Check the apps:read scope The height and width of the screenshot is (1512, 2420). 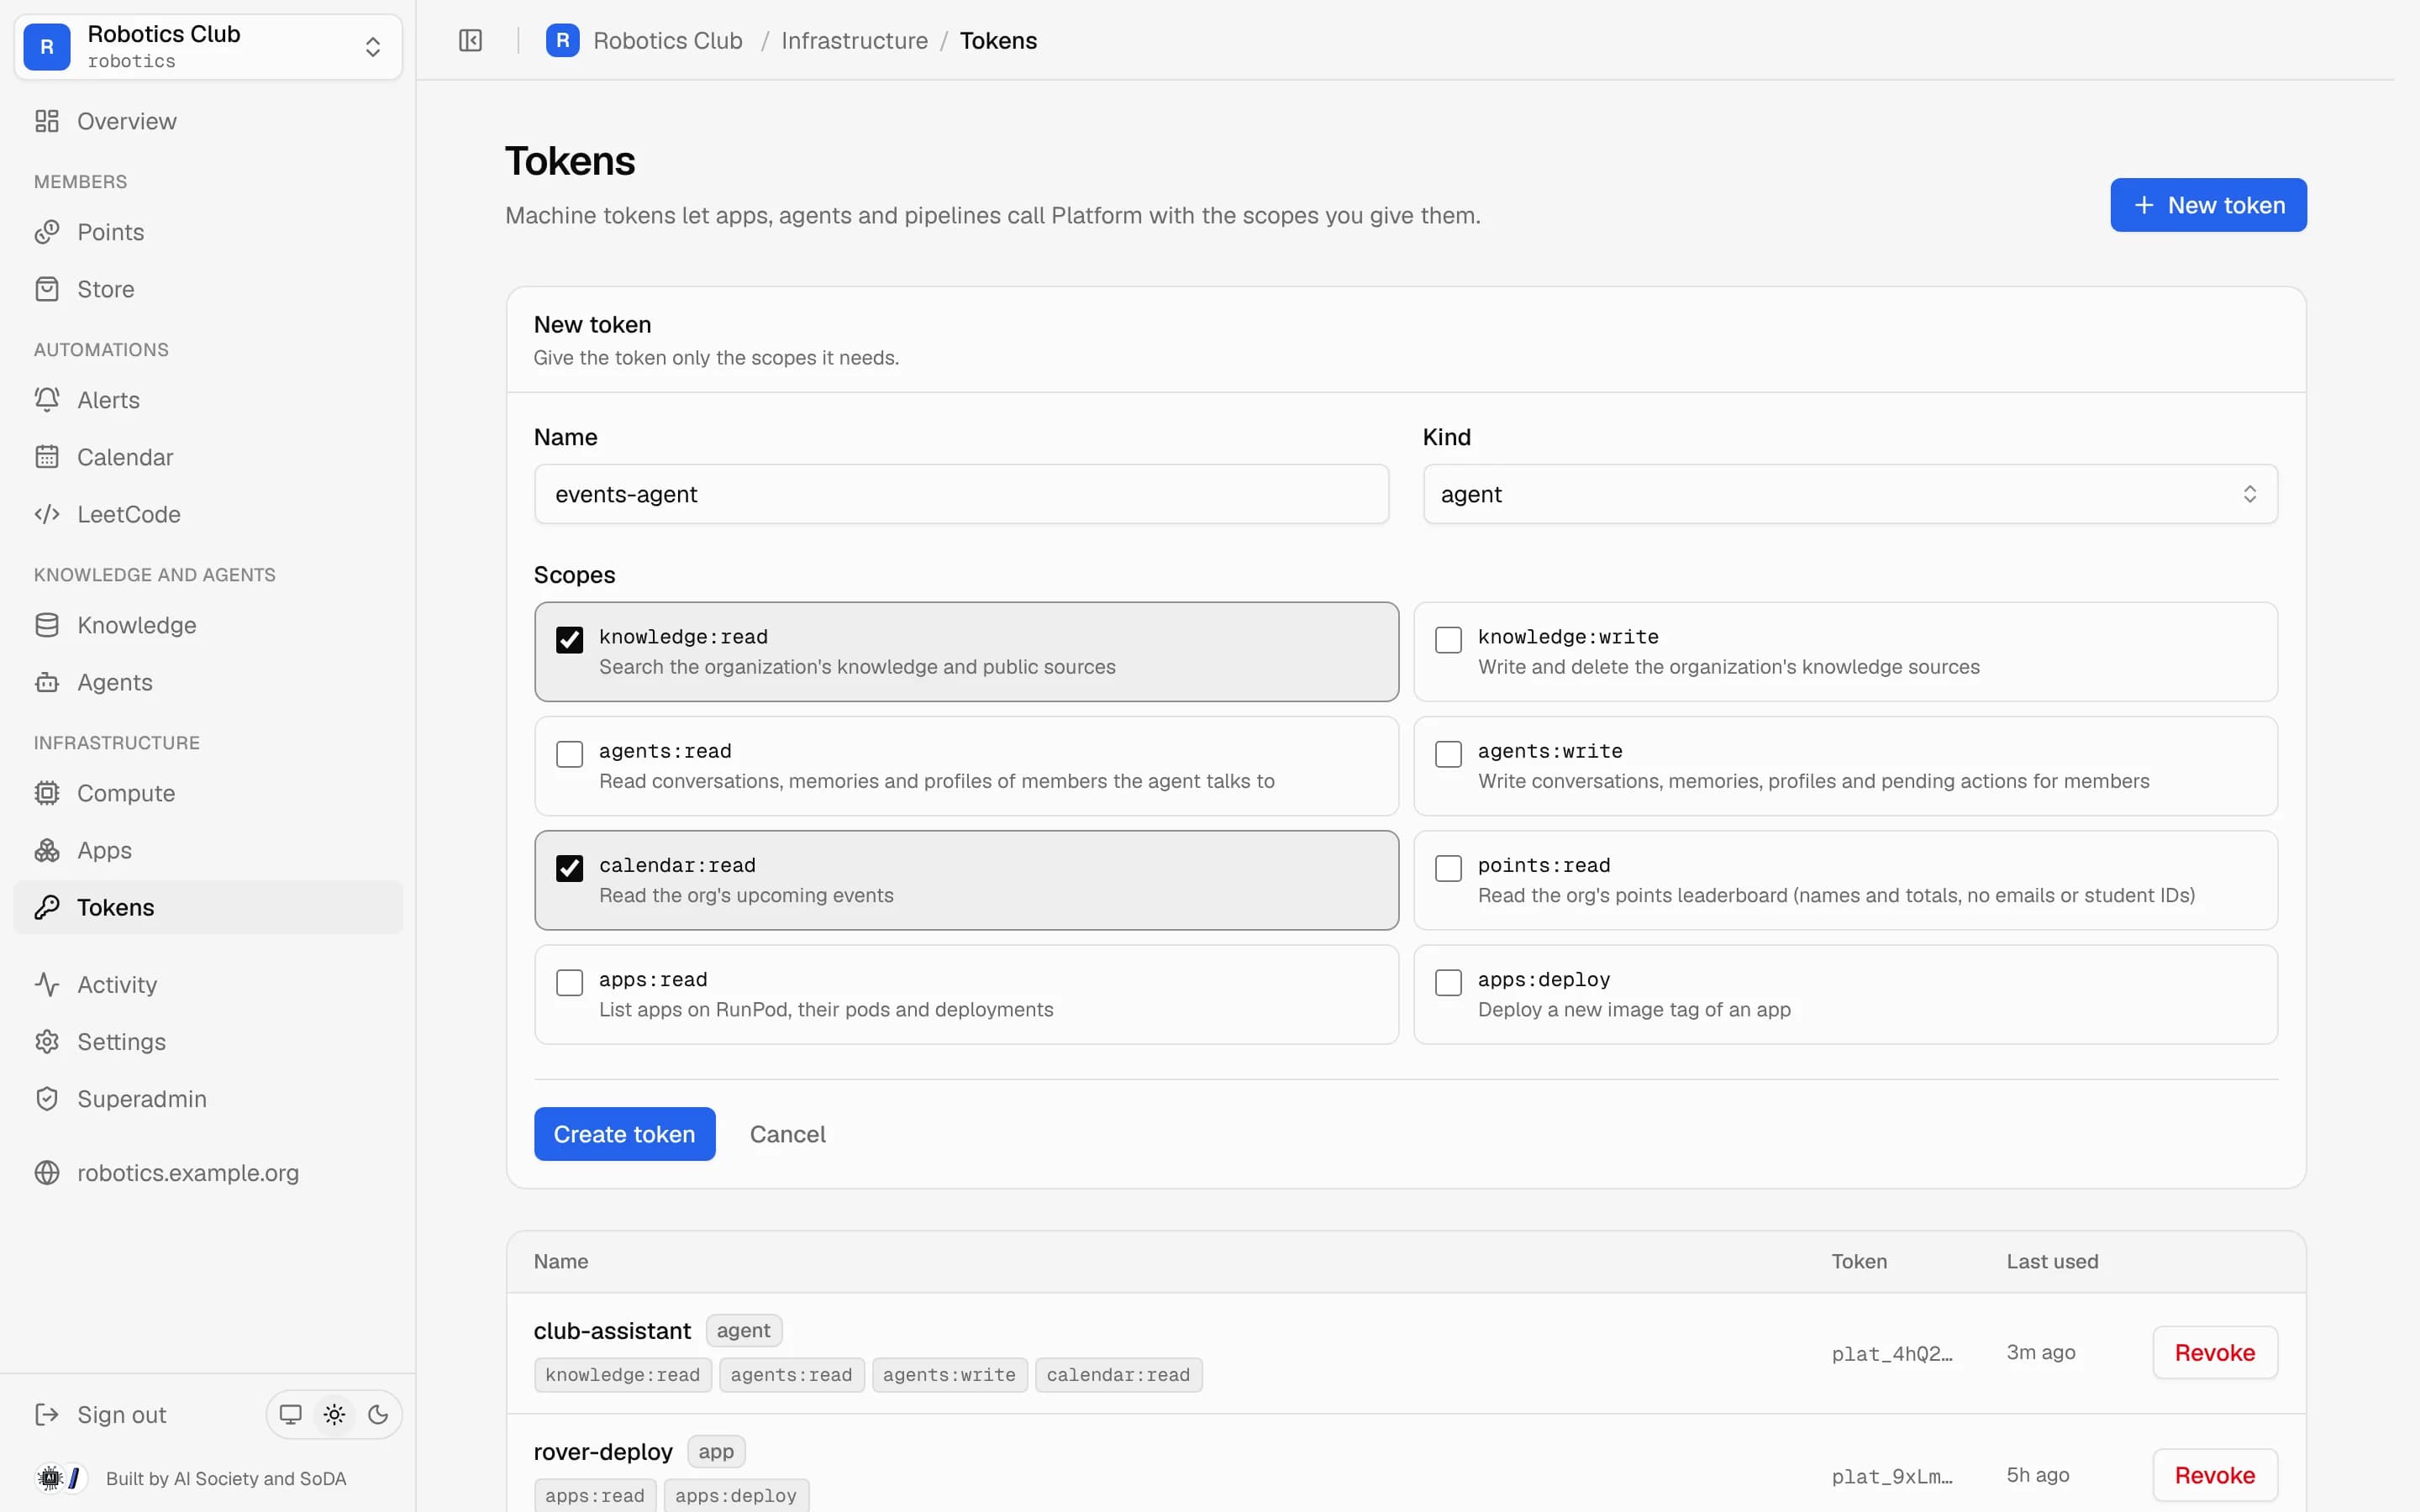coord(569,983)
